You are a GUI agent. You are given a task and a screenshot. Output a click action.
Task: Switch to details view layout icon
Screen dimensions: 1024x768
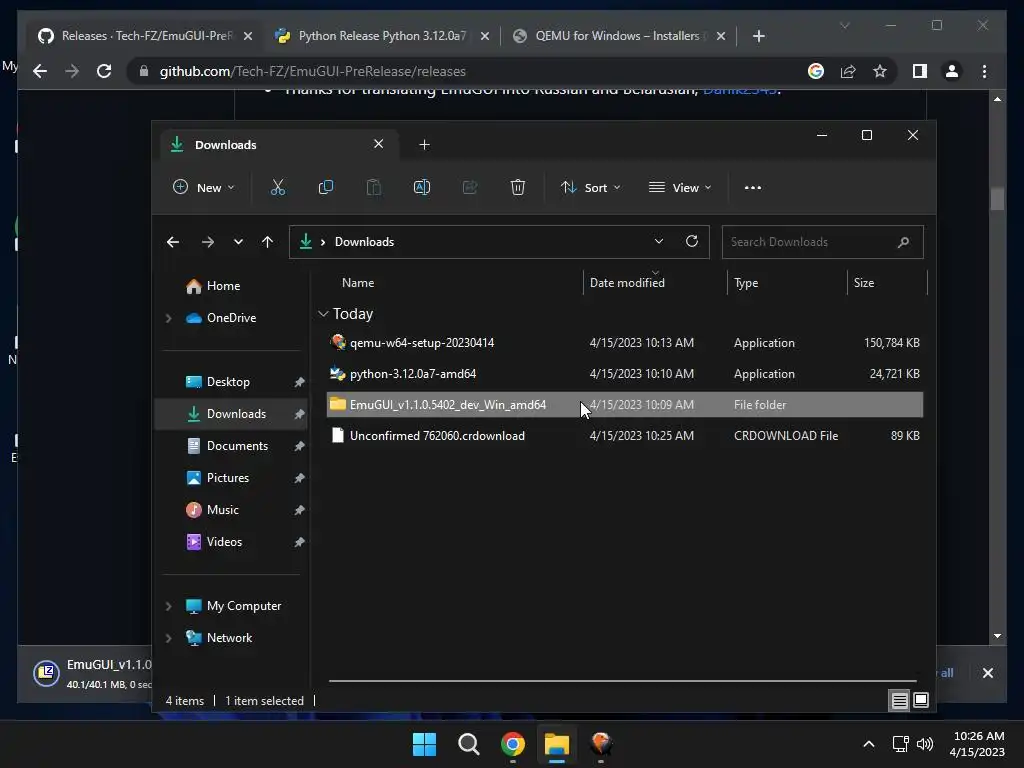pos(899,701)
